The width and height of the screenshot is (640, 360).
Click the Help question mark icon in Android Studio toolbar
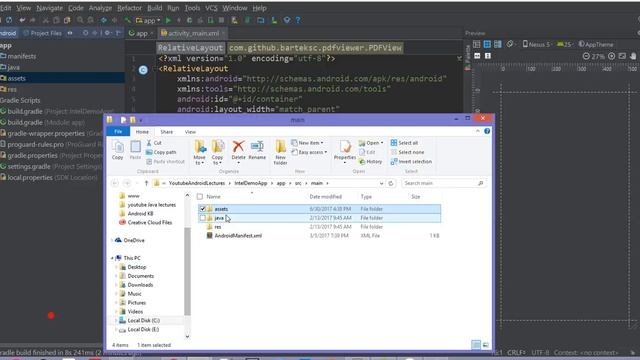[x=298, y=20]
